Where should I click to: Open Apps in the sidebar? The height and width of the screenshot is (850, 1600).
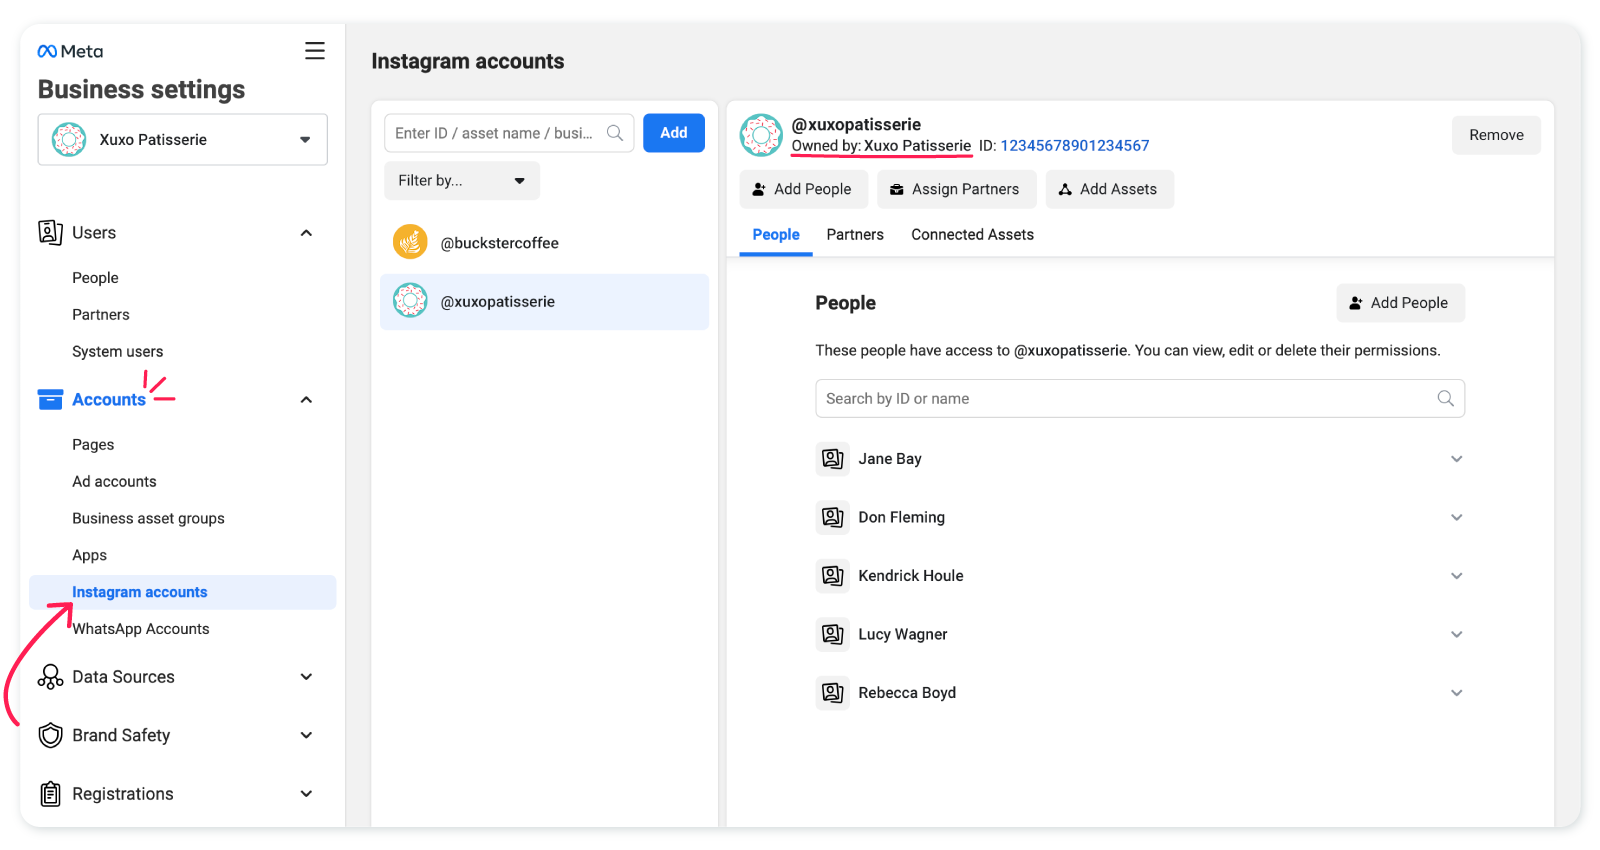point(89,556)
